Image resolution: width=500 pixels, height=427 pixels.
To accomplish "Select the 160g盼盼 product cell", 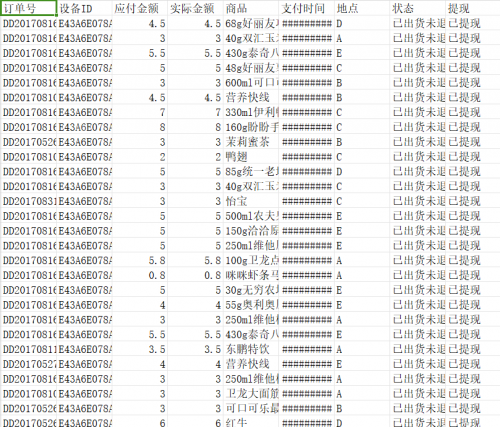I will (251, 127).
